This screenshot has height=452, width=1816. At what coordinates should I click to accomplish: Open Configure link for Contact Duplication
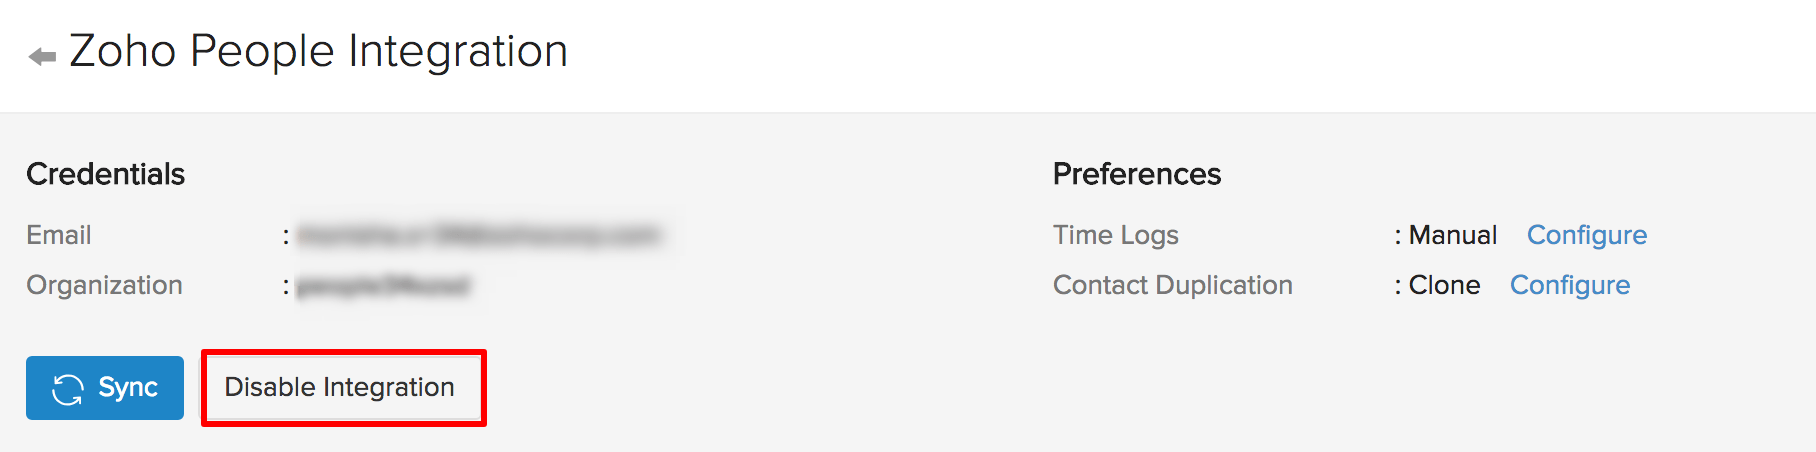(1569, 285)
